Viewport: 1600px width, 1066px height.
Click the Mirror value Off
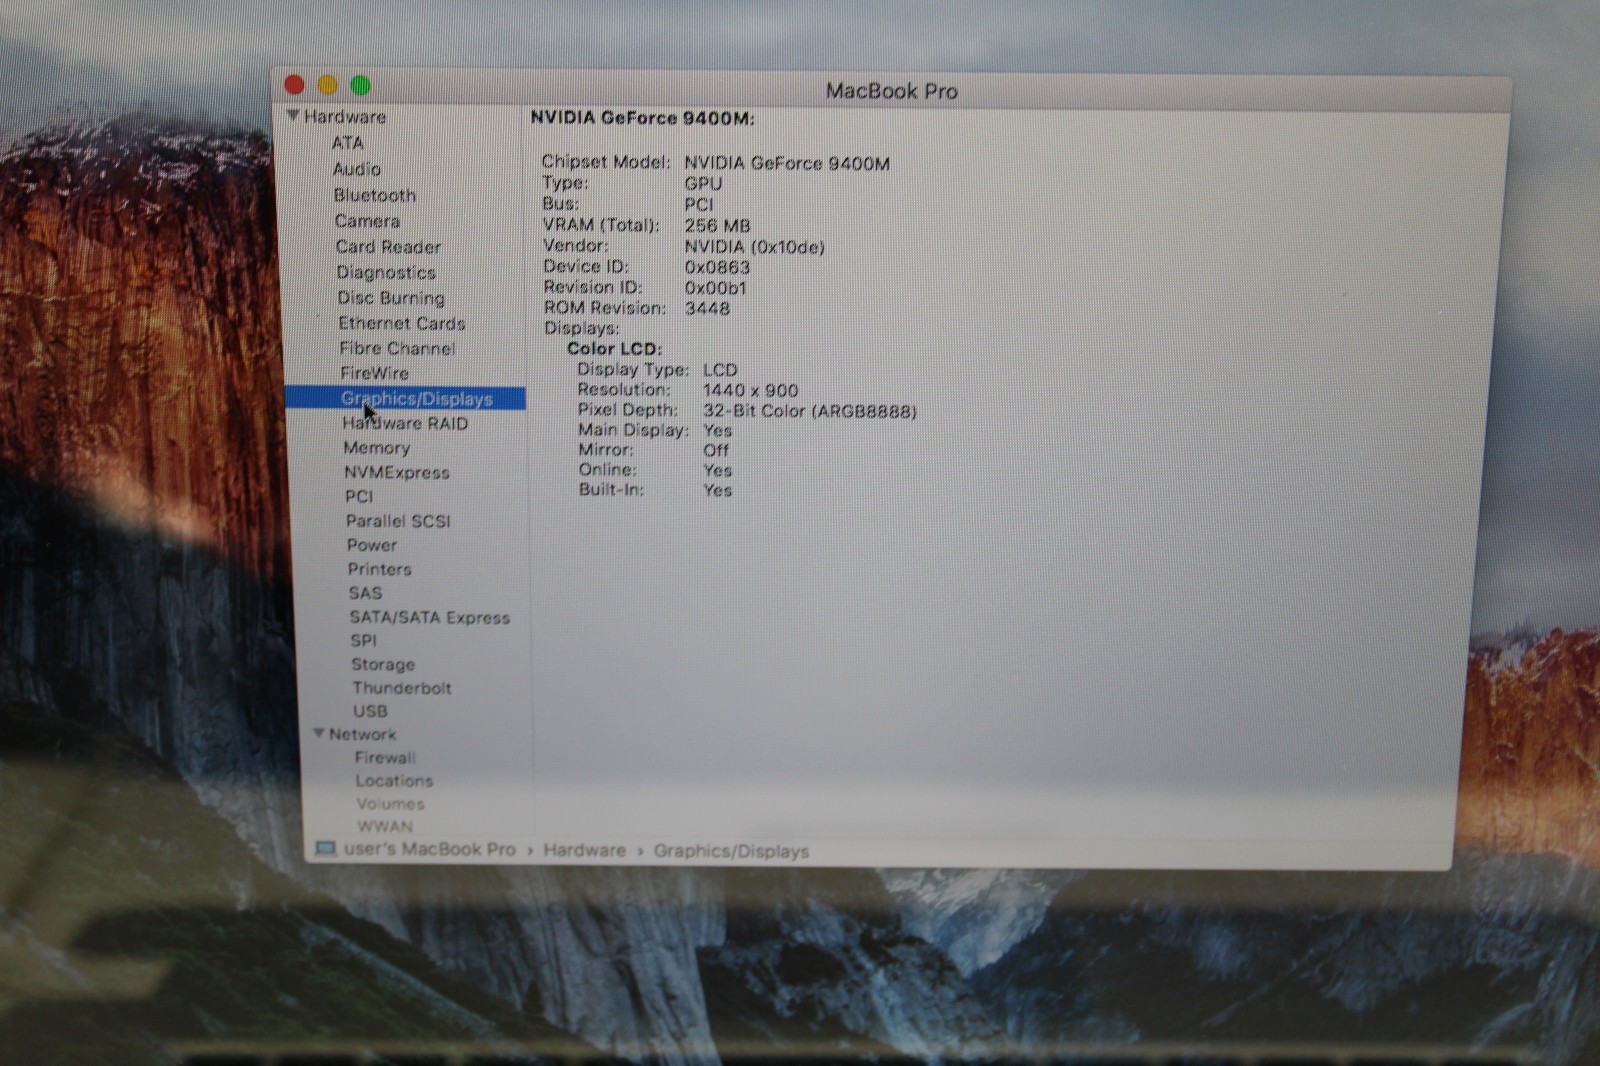click(x=716, y=450)
